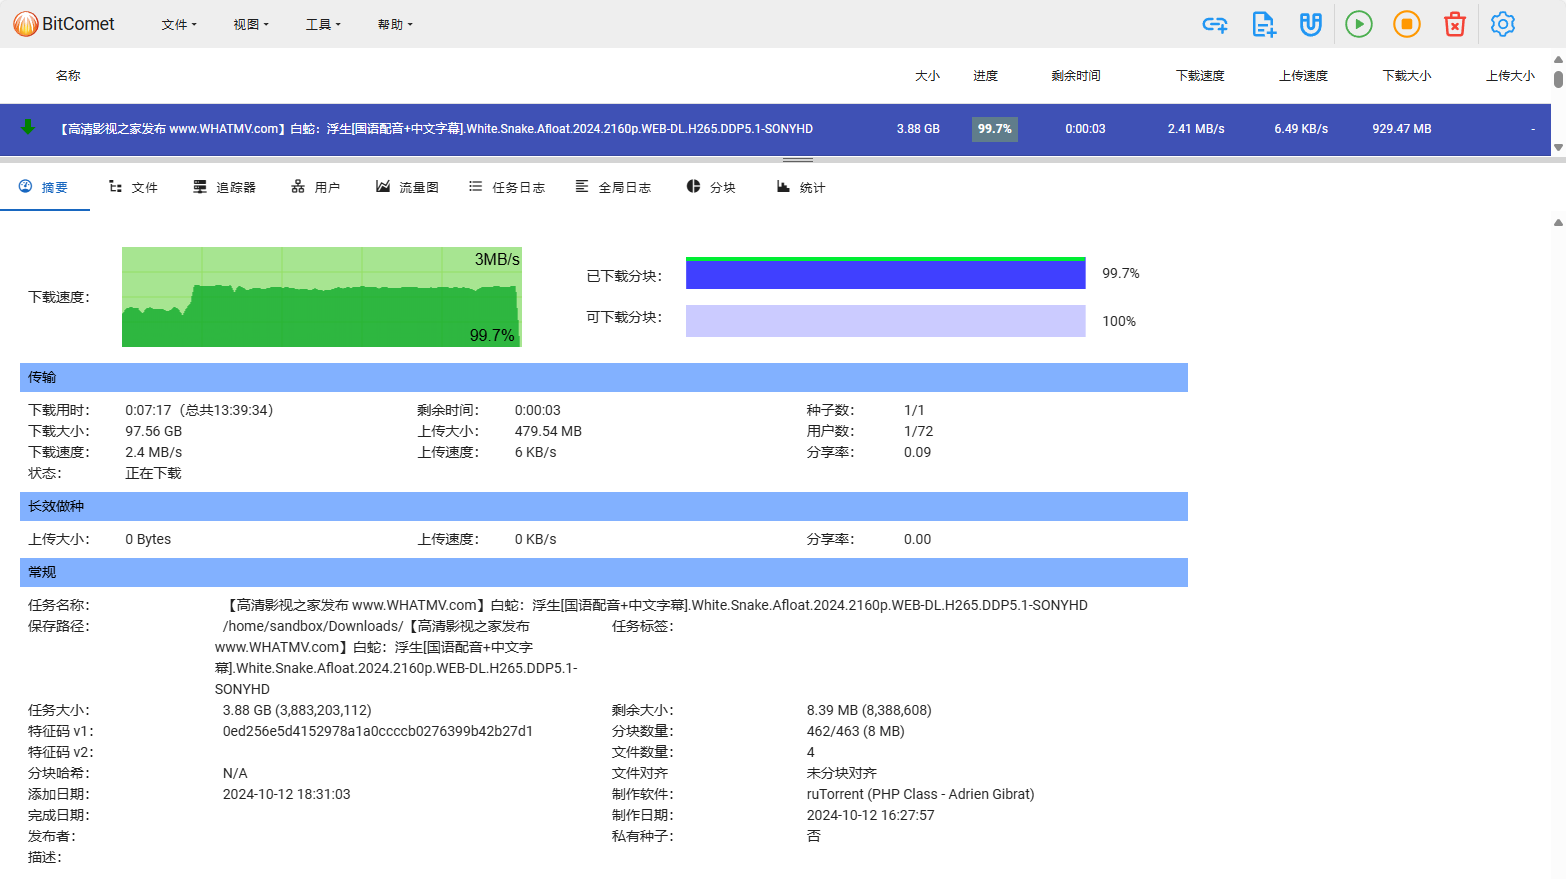This screenshot has width=1566, height=879.
Task: Click the 2.41 MB/s speed in task row
Action: 1196,129
